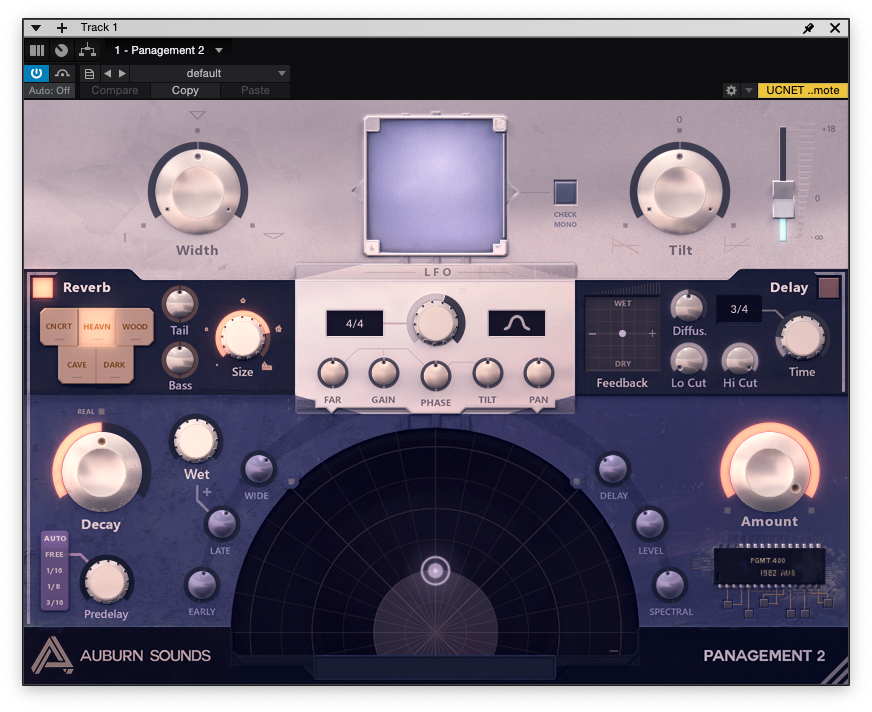Image resolution: width=872 pixels, height=712 pixels.
Task: Toggle the REAL decay indicator
Action: [x=101, y=412]
